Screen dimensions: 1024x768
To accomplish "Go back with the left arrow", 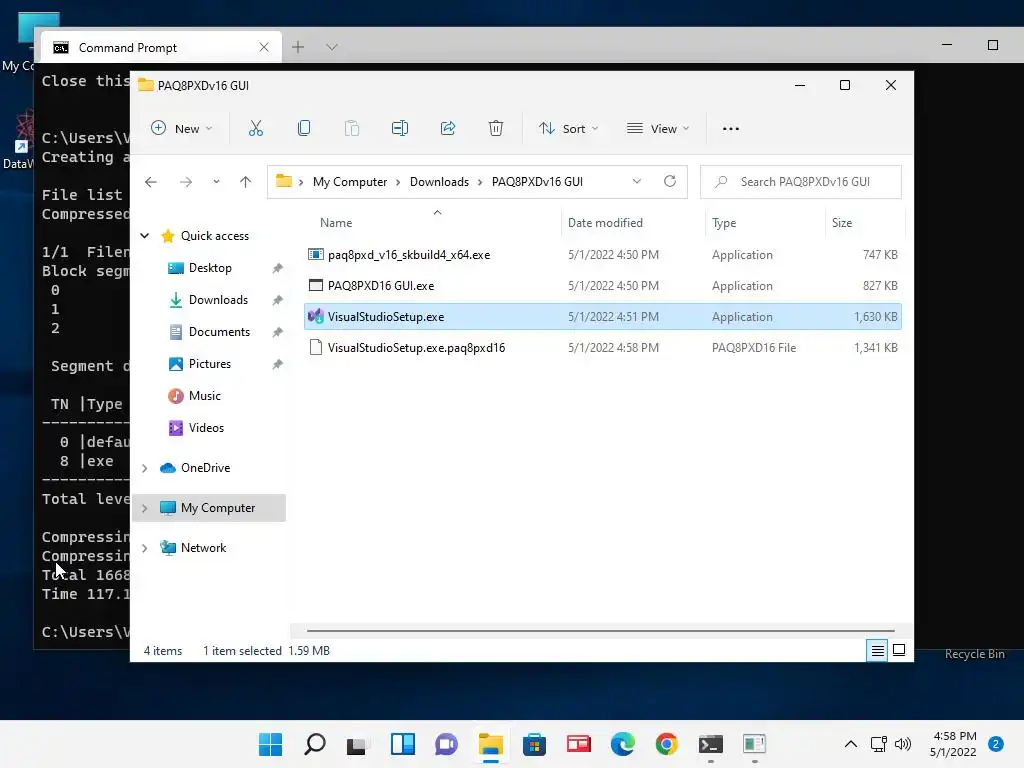I will 151,182.
